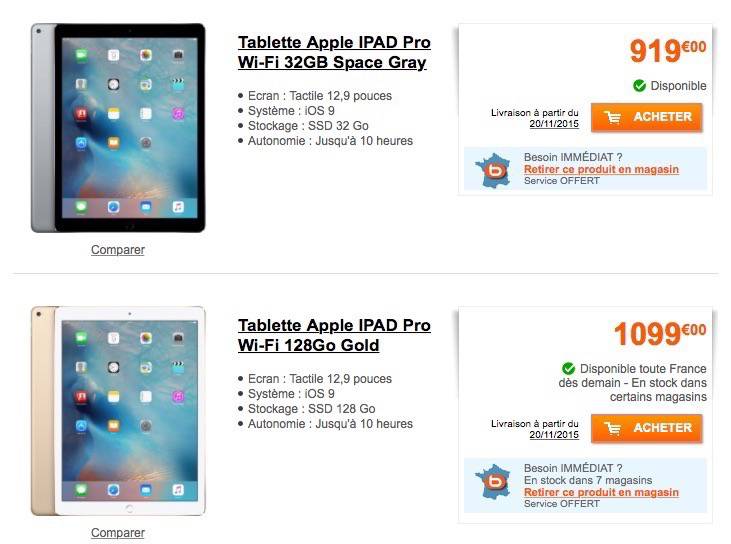Image resolution: width=731 pixels, height=544 pixels.
Task: Buy the 1099€ iPad Pro with ACHETER
Action: point(647,428)
